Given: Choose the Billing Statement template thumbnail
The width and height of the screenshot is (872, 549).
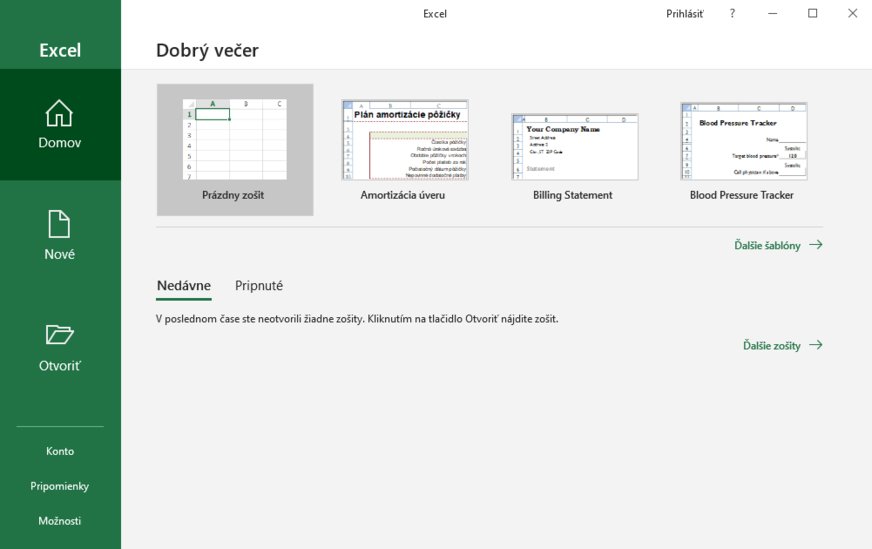Looking at the screenshot, I should tap(573, 146).
